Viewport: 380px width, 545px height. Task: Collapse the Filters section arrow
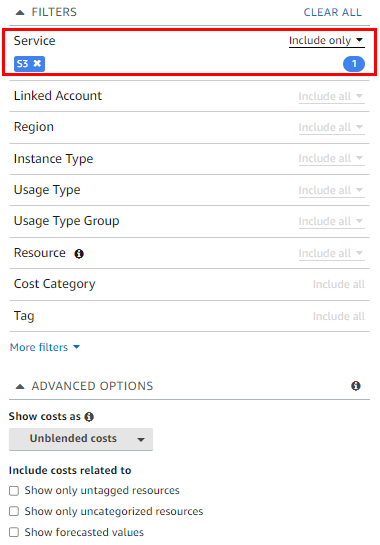pyautogui.click(x=20, y=13)
